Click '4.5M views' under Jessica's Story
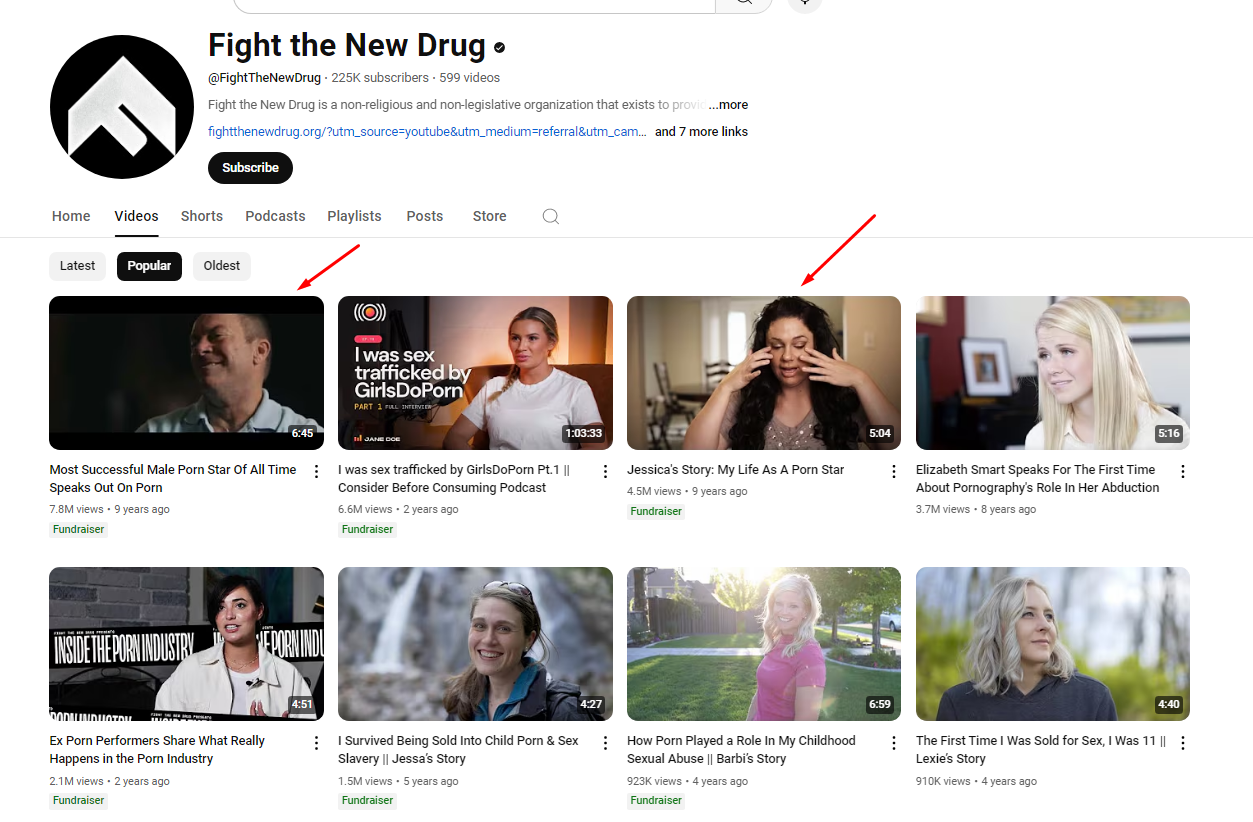This screenshot has width=1253, height=822. coord(654,491)
